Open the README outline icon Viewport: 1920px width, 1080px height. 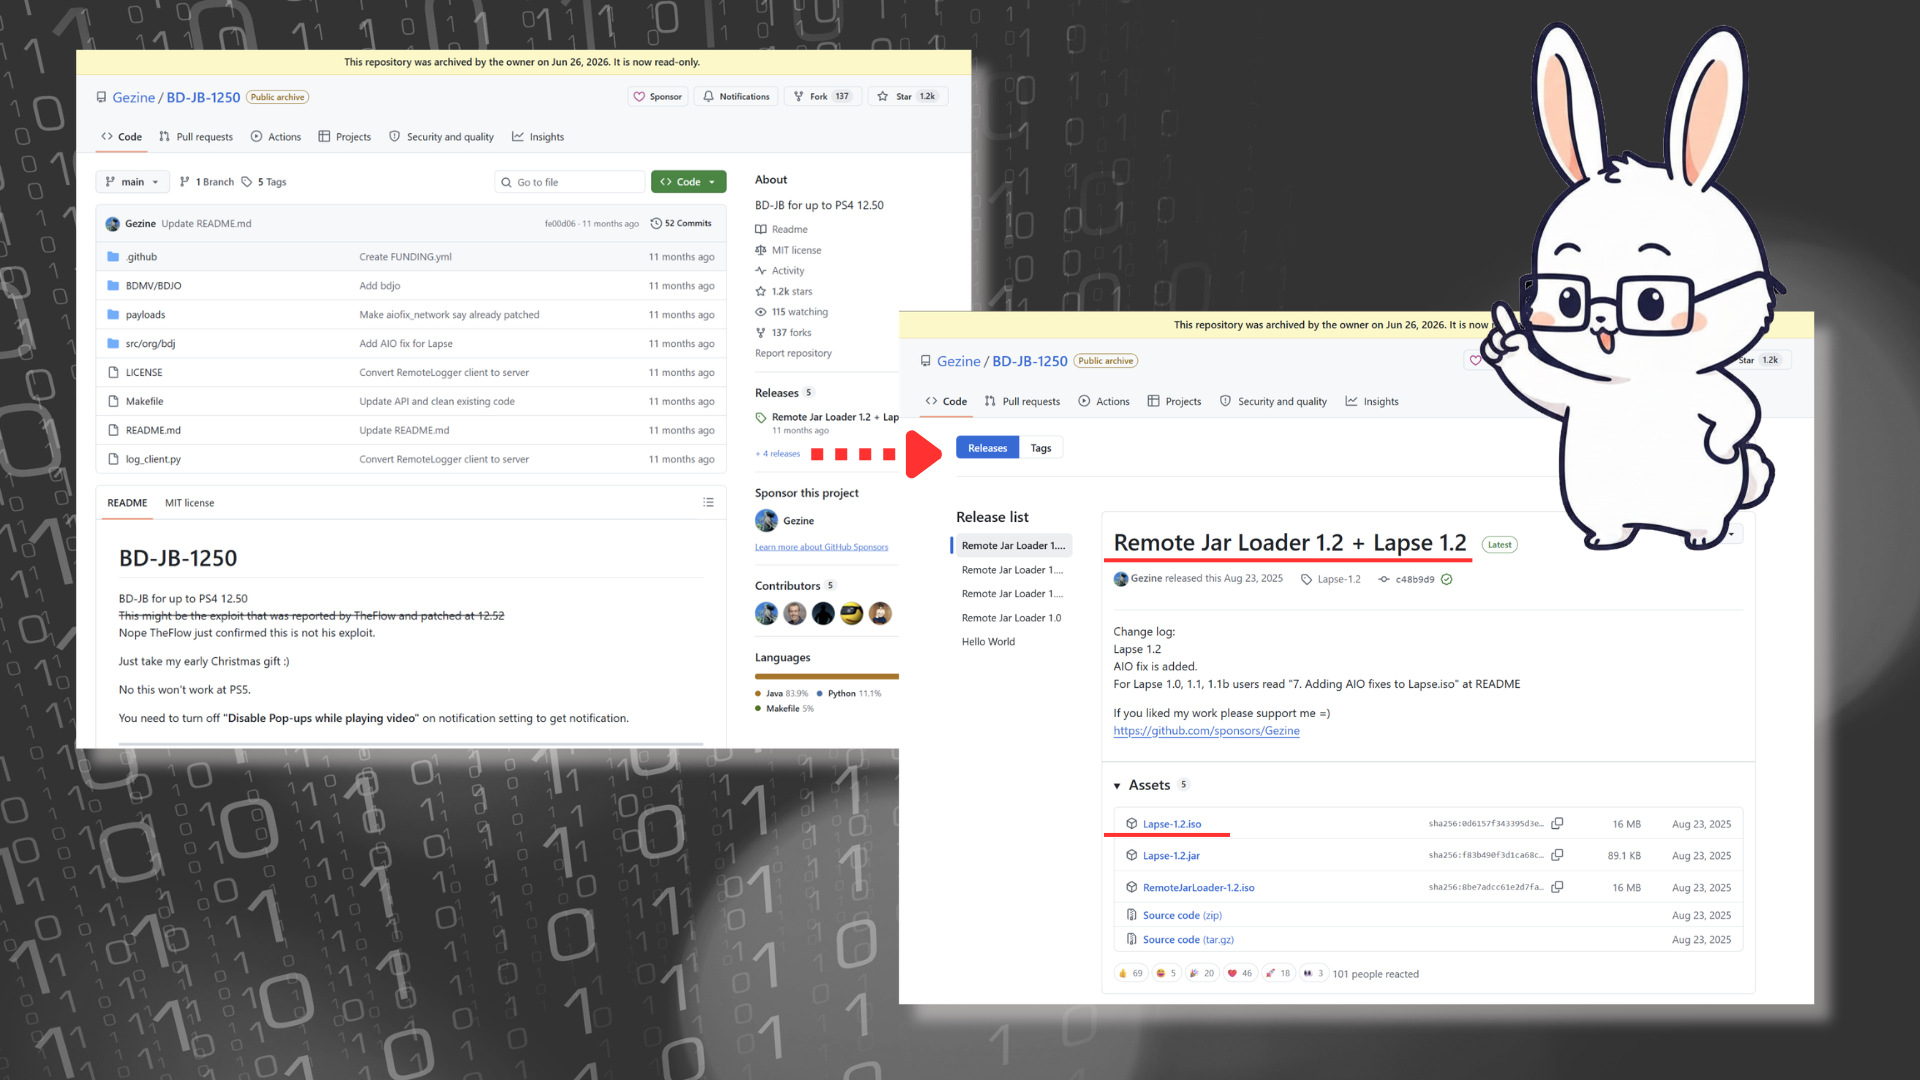(x=708, y=503)
